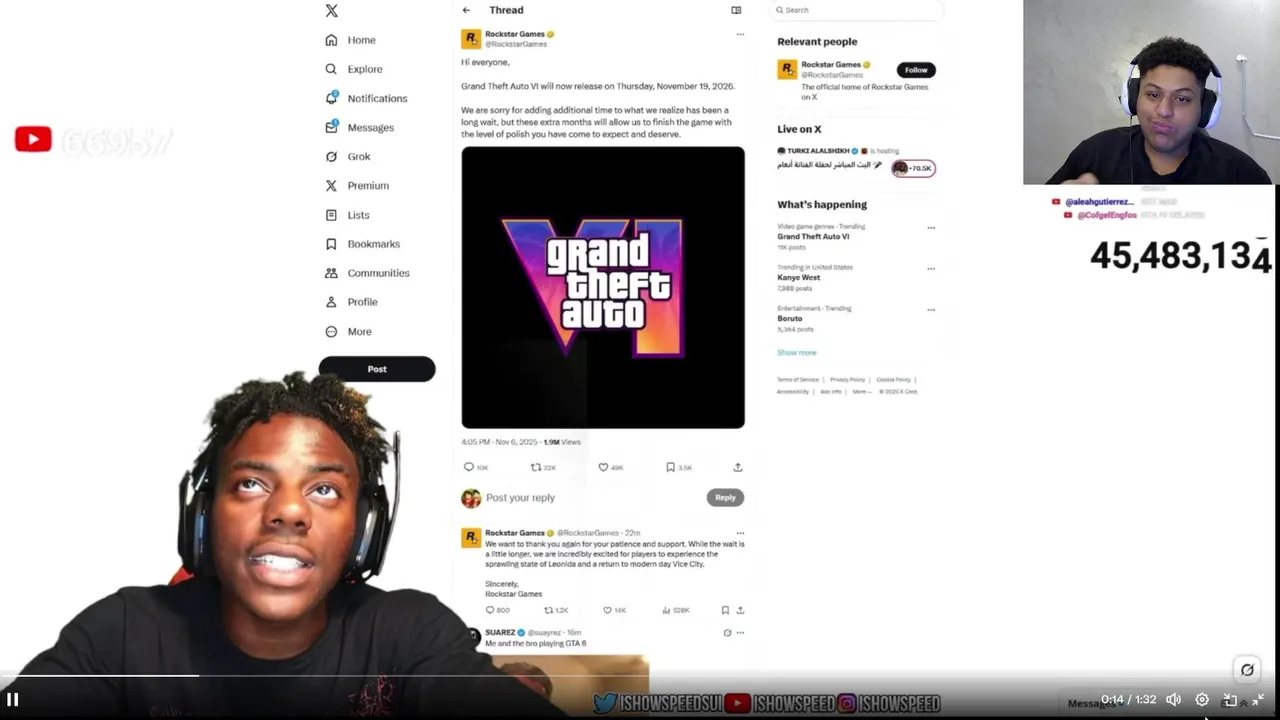Screen dimensions: 1280x720
Task: Pause the video playback
Action: click(13, 699)
